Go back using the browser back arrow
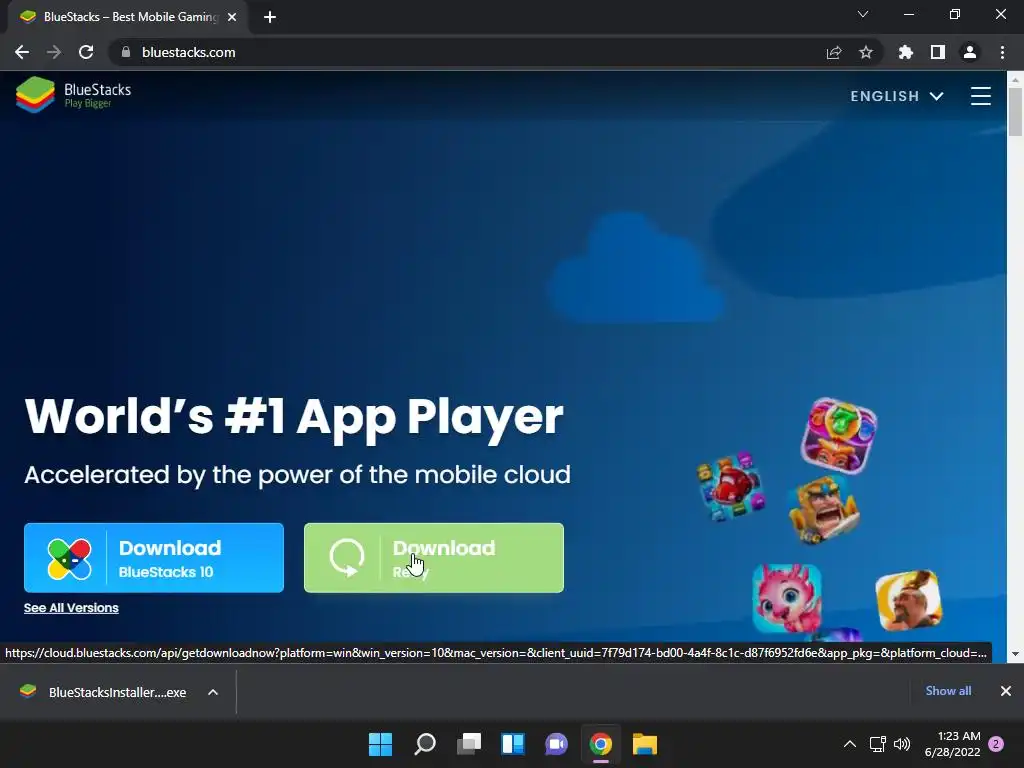Viewport: 1024px width, 768px height. 22,52
